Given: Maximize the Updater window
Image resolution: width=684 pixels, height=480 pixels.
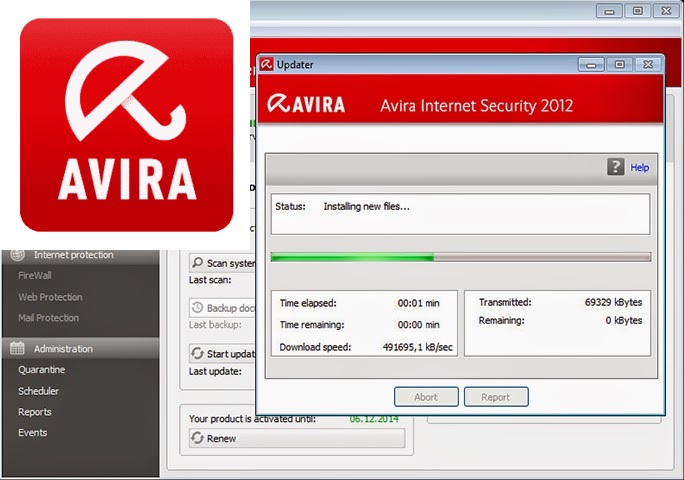Looking at the screenshot, I should 619,65.
